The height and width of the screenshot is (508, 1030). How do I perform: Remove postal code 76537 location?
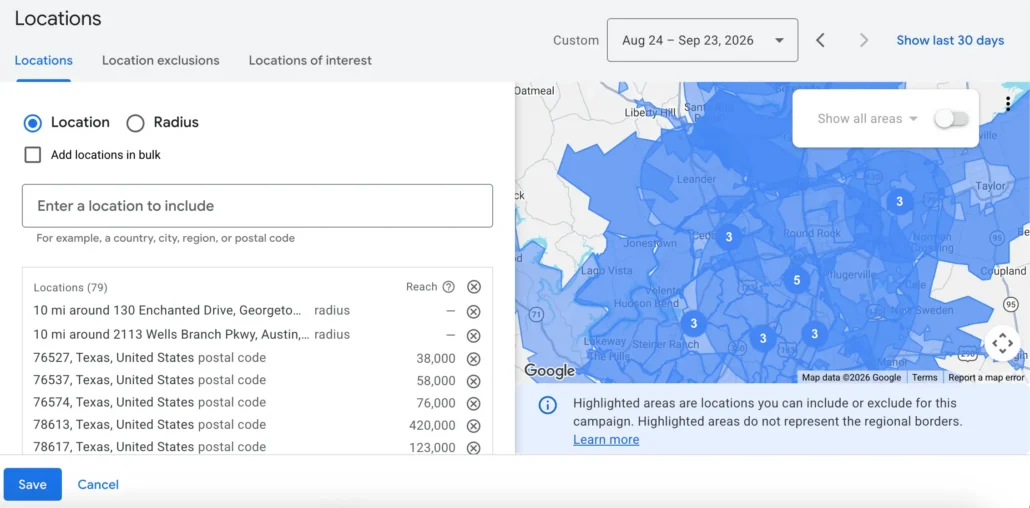pos(473,381)
